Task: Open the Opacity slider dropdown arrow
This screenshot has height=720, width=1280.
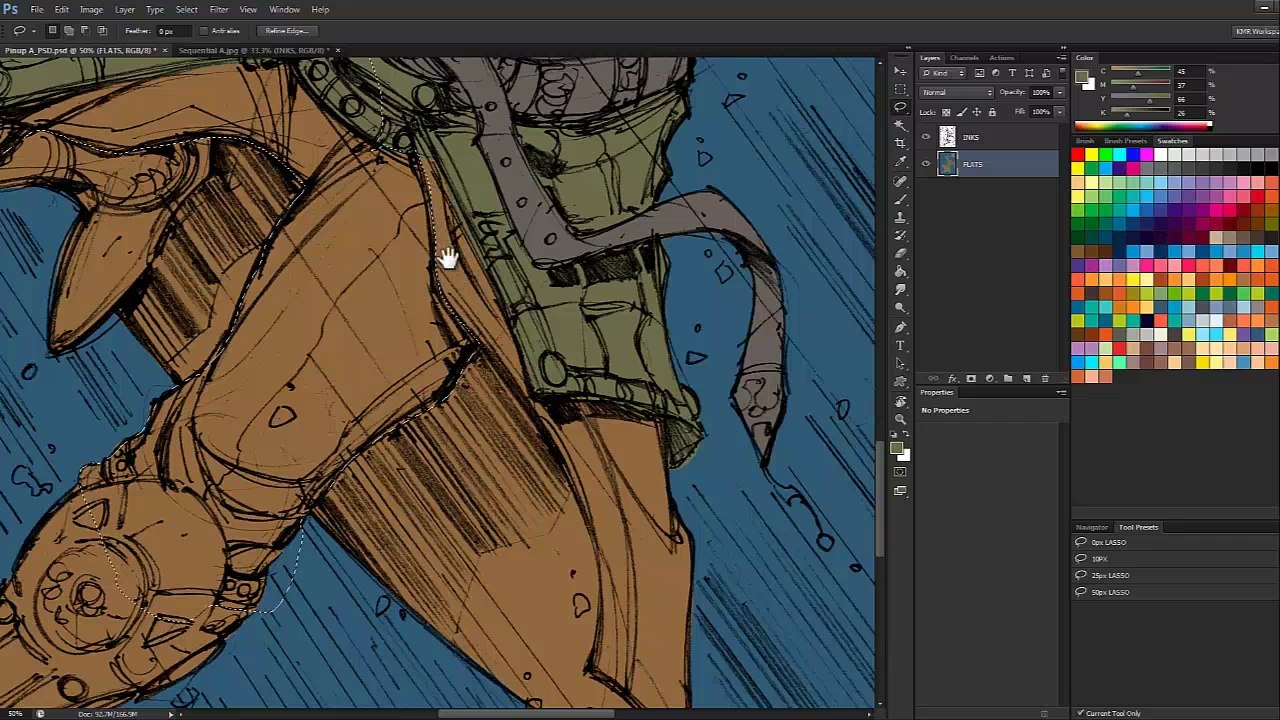Action: [1059, 93]
